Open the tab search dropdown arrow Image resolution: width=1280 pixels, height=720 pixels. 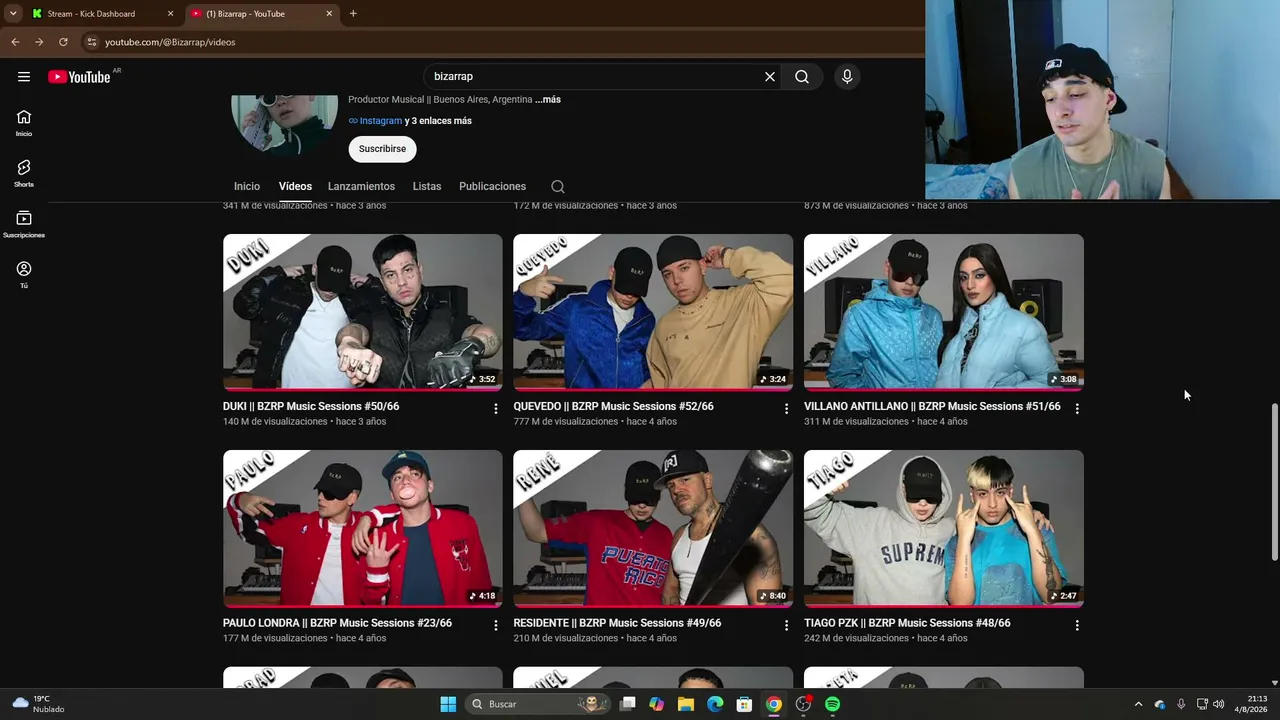pos(13,14)
